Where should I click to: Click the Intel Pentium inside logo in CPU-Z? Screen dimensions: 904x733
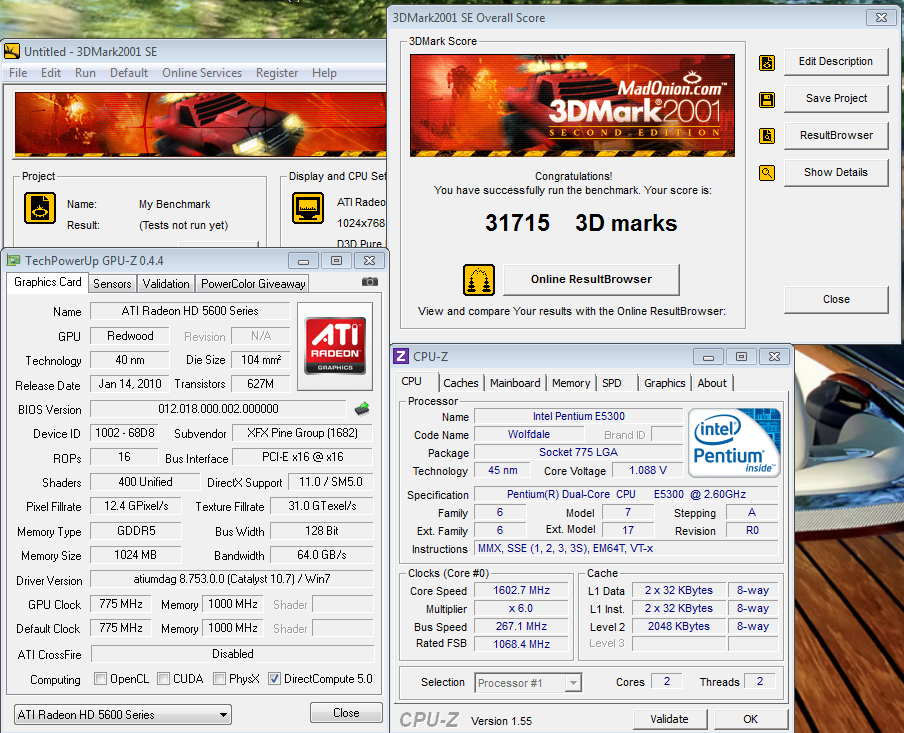pyautogui.click(x=734, y=442)
